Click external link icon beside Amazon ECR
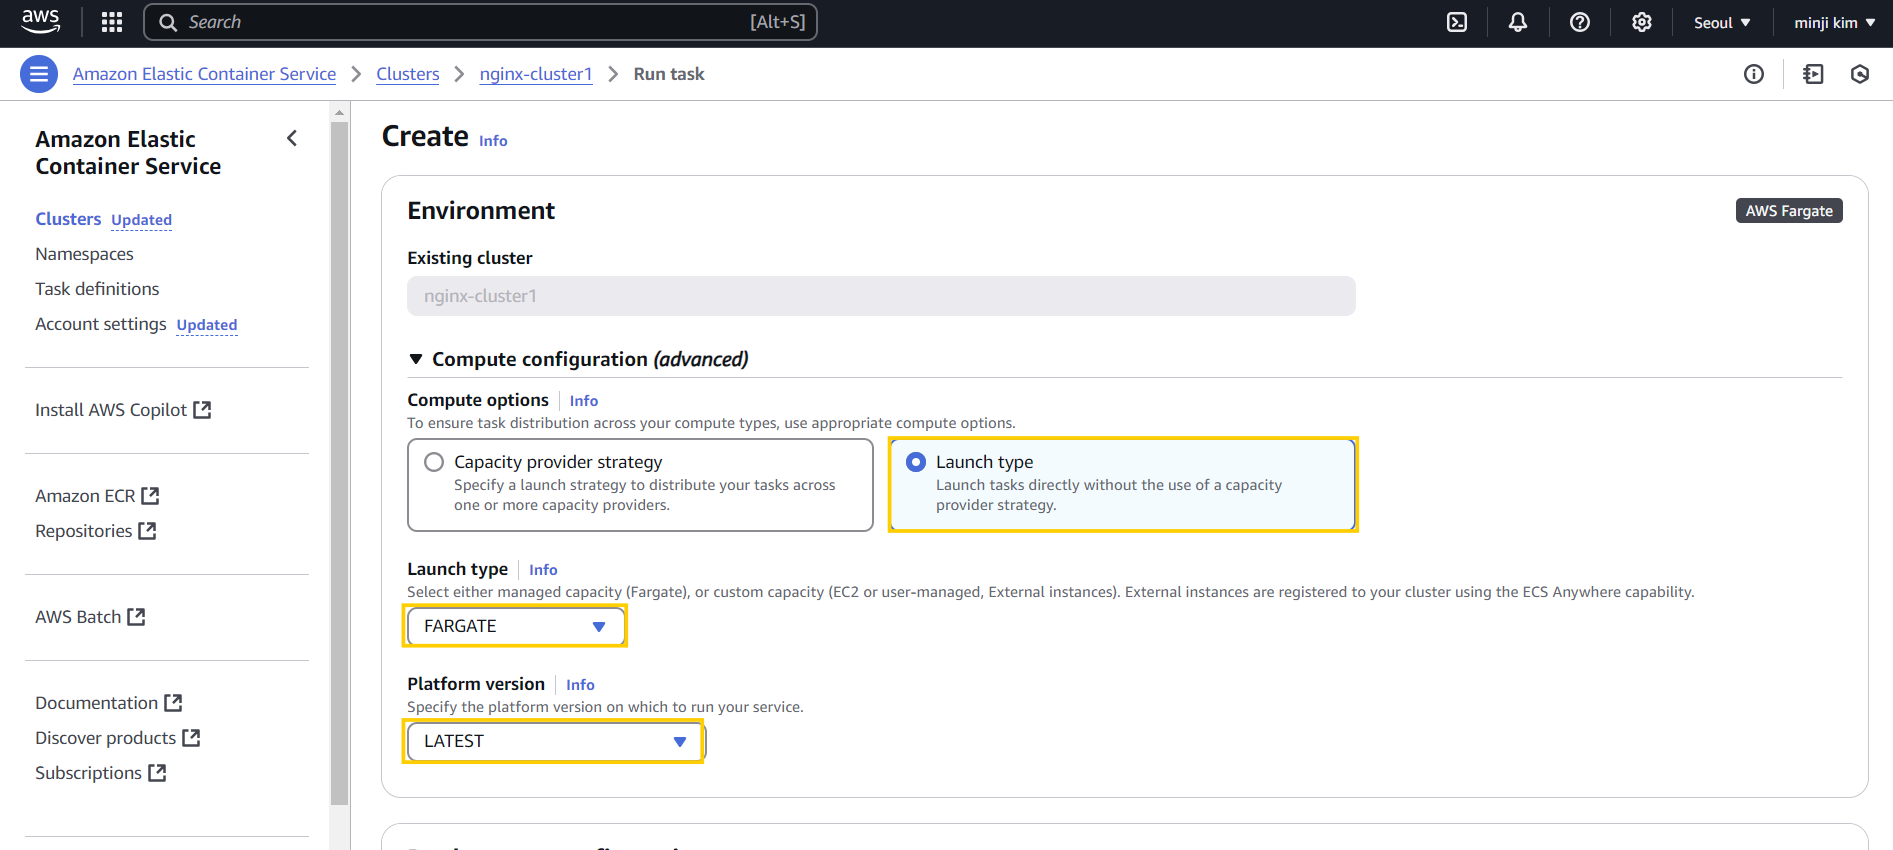This screenshot has height=850, width=1893. 150,496
